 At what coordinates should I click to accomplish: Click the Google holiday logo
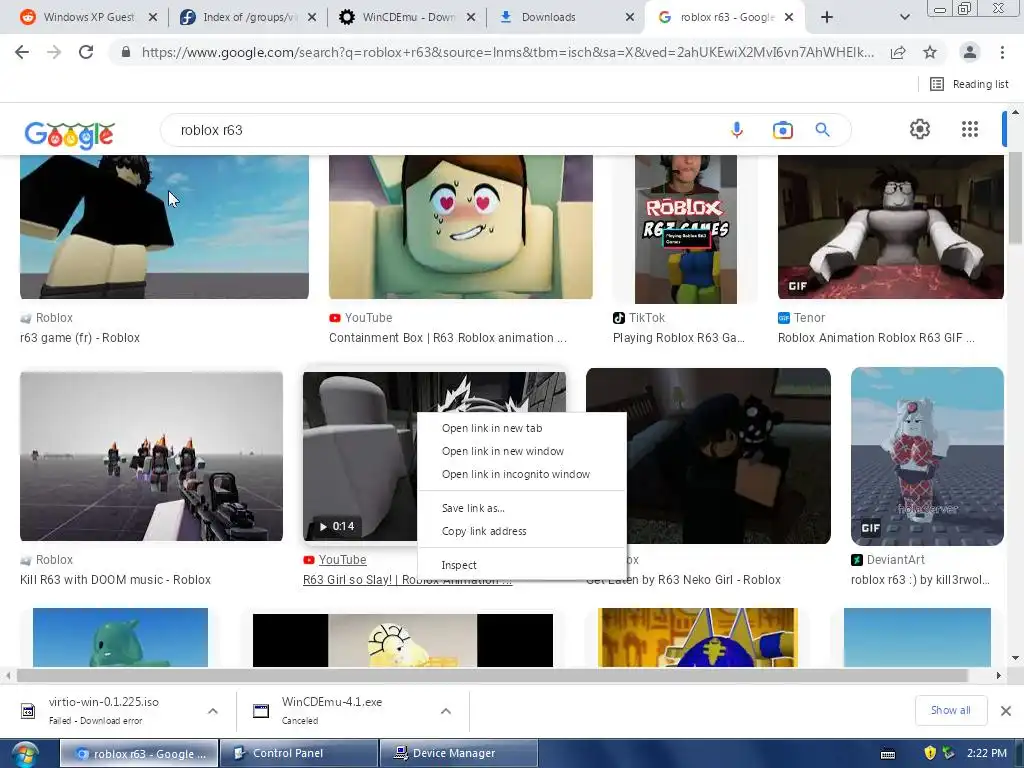click(x=69, y=134)
